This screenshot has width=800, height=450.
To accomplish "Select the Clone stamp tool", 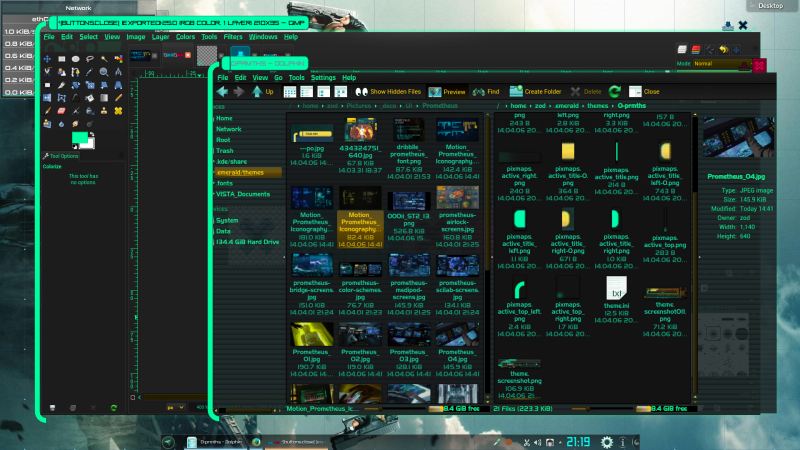I will pos(104,111).
